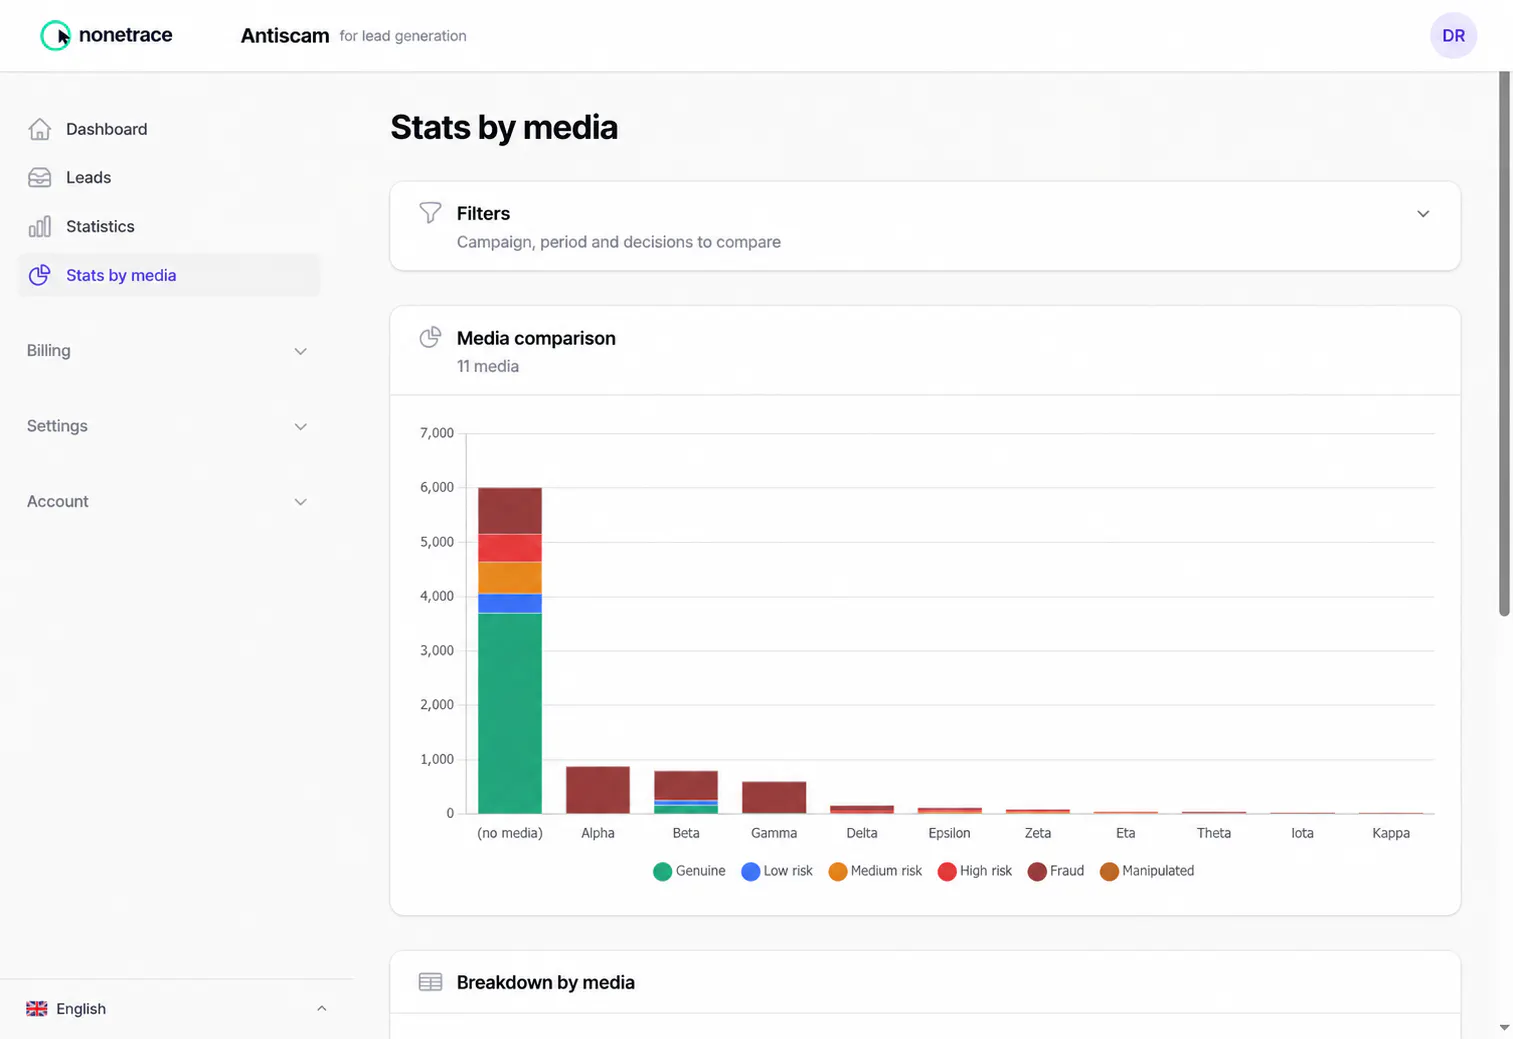Click the page vertical scrollbar thumb
Screen dimensions: 1513x1039
pyautogui.click(x=1504, y=344)
